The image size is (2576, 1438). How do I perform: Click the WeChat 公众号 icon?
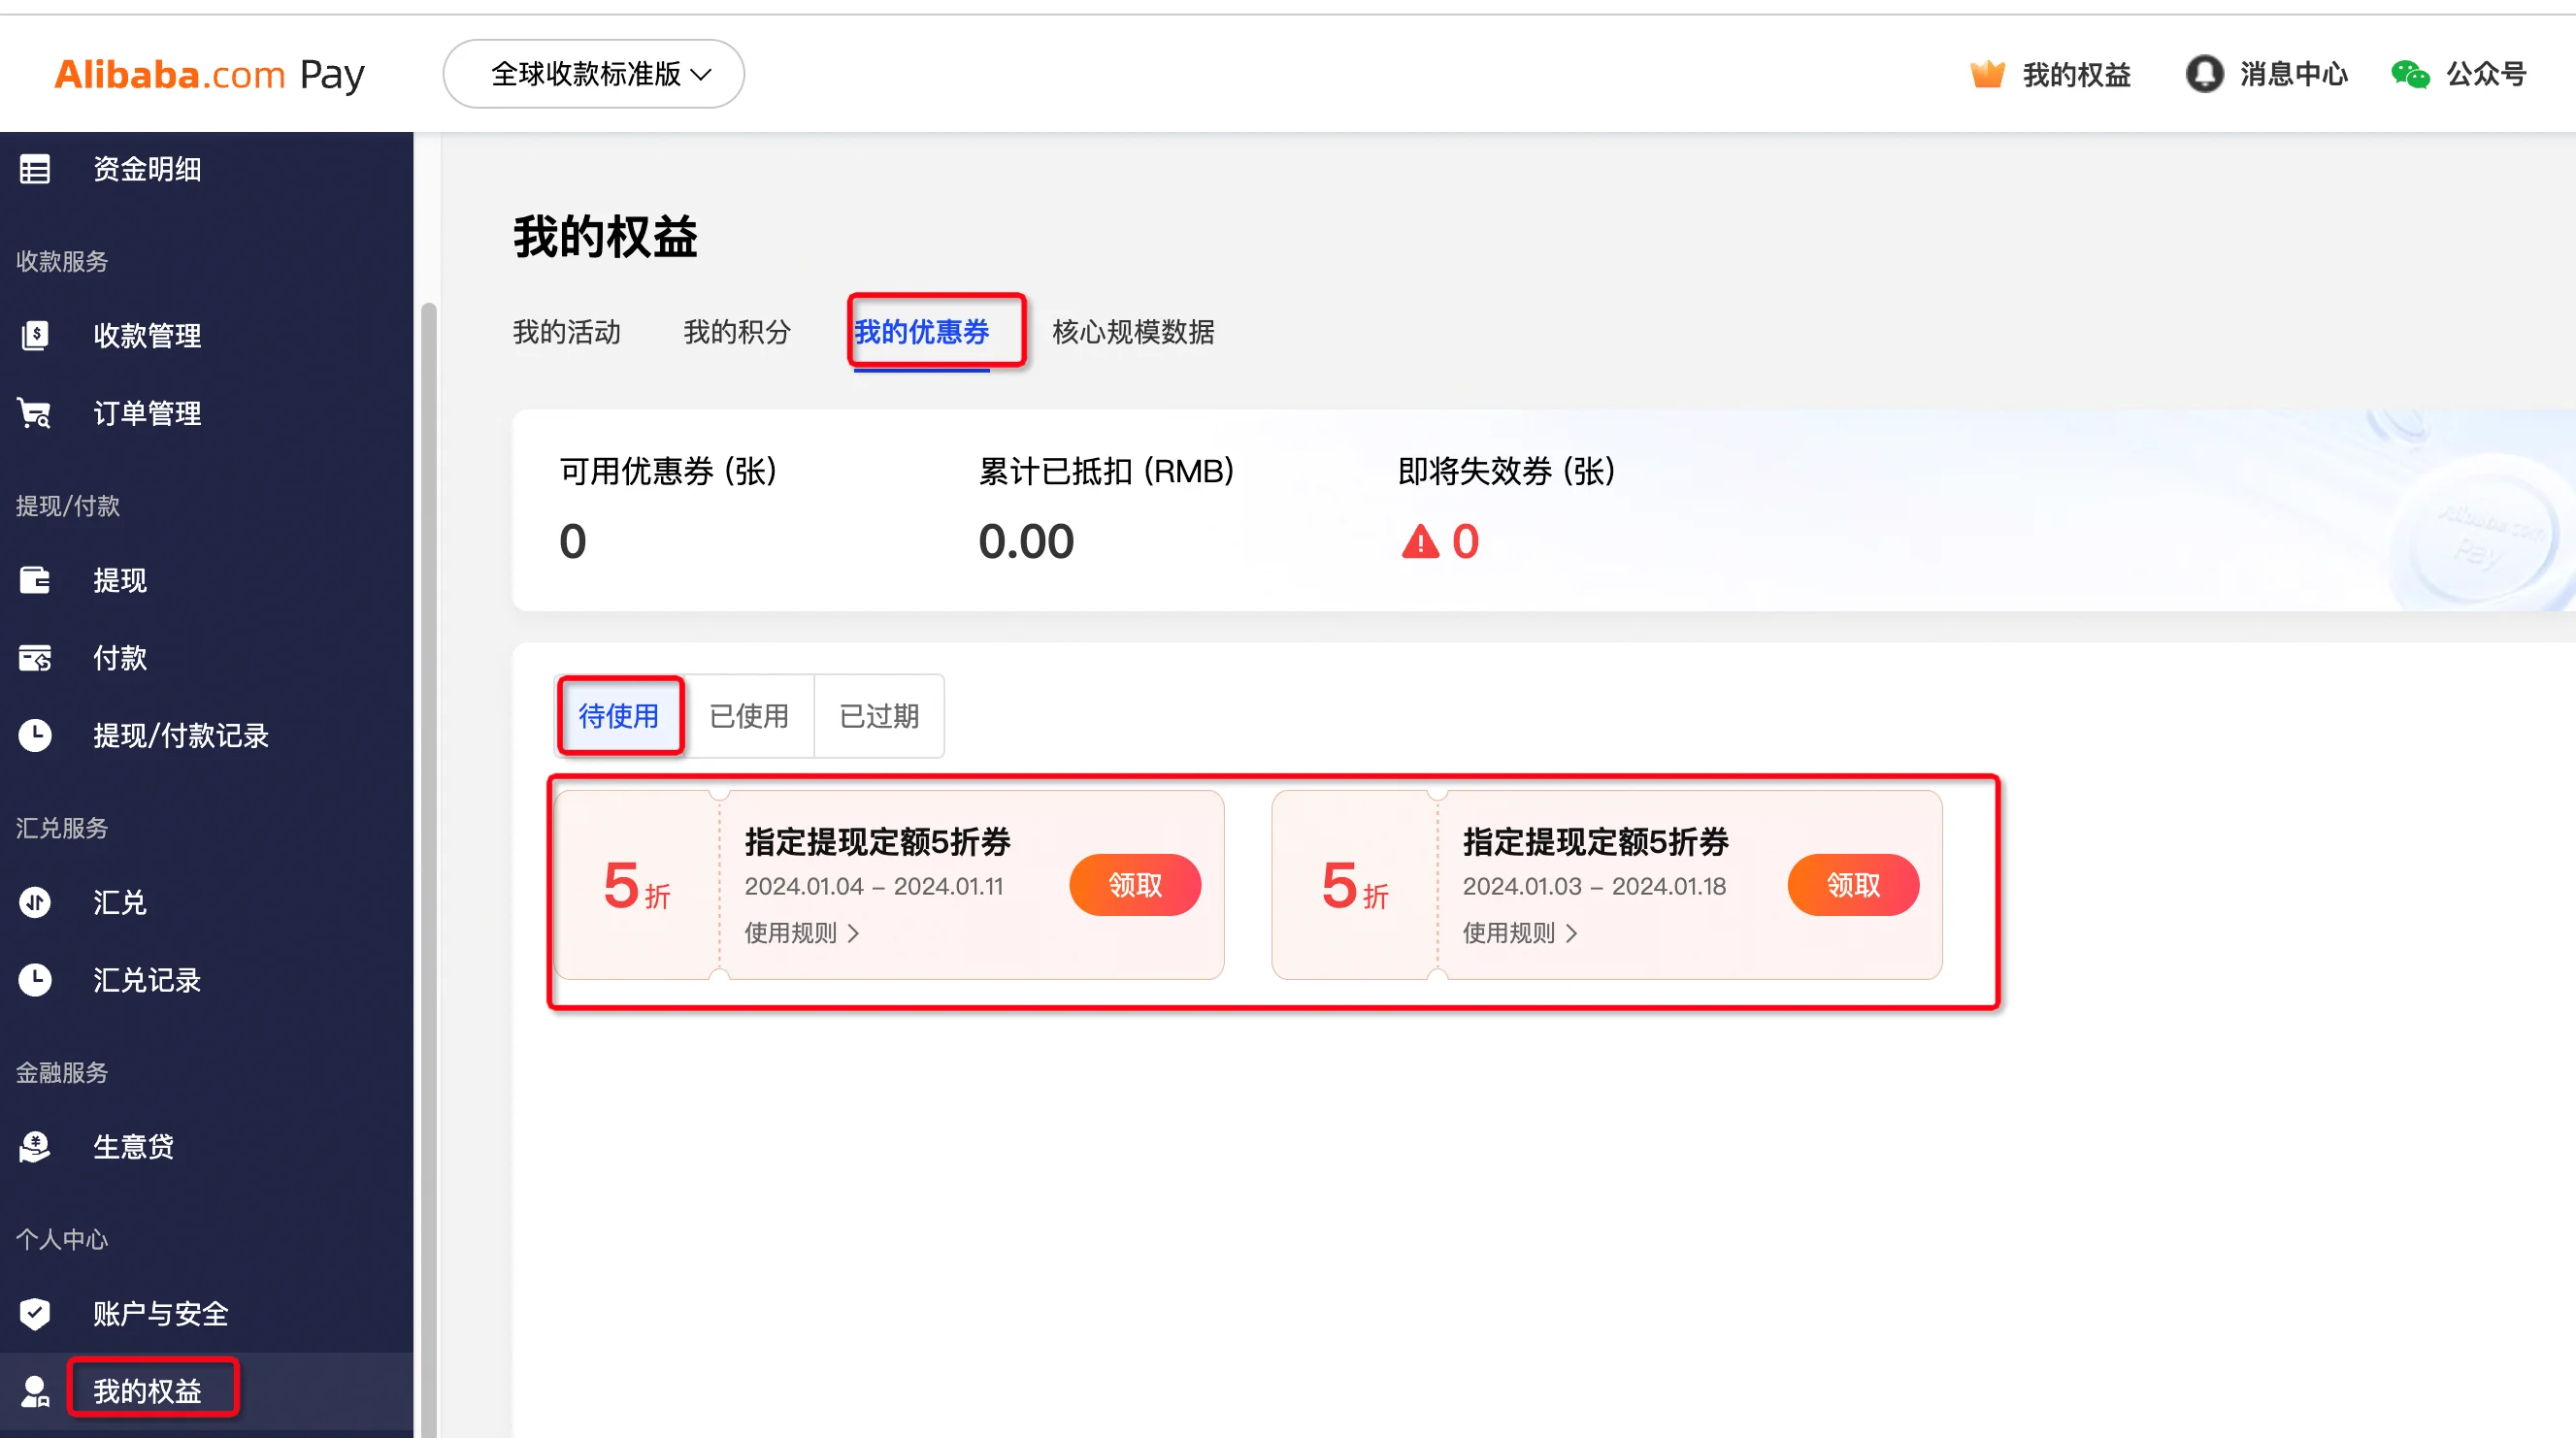pos(2410,74)
